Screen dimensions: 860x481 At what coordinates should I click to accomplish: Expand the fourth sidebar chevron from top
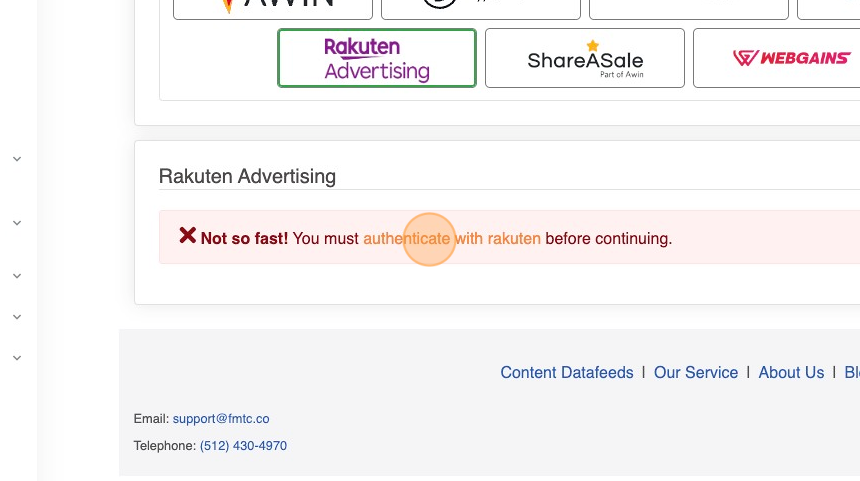[17, 317]
